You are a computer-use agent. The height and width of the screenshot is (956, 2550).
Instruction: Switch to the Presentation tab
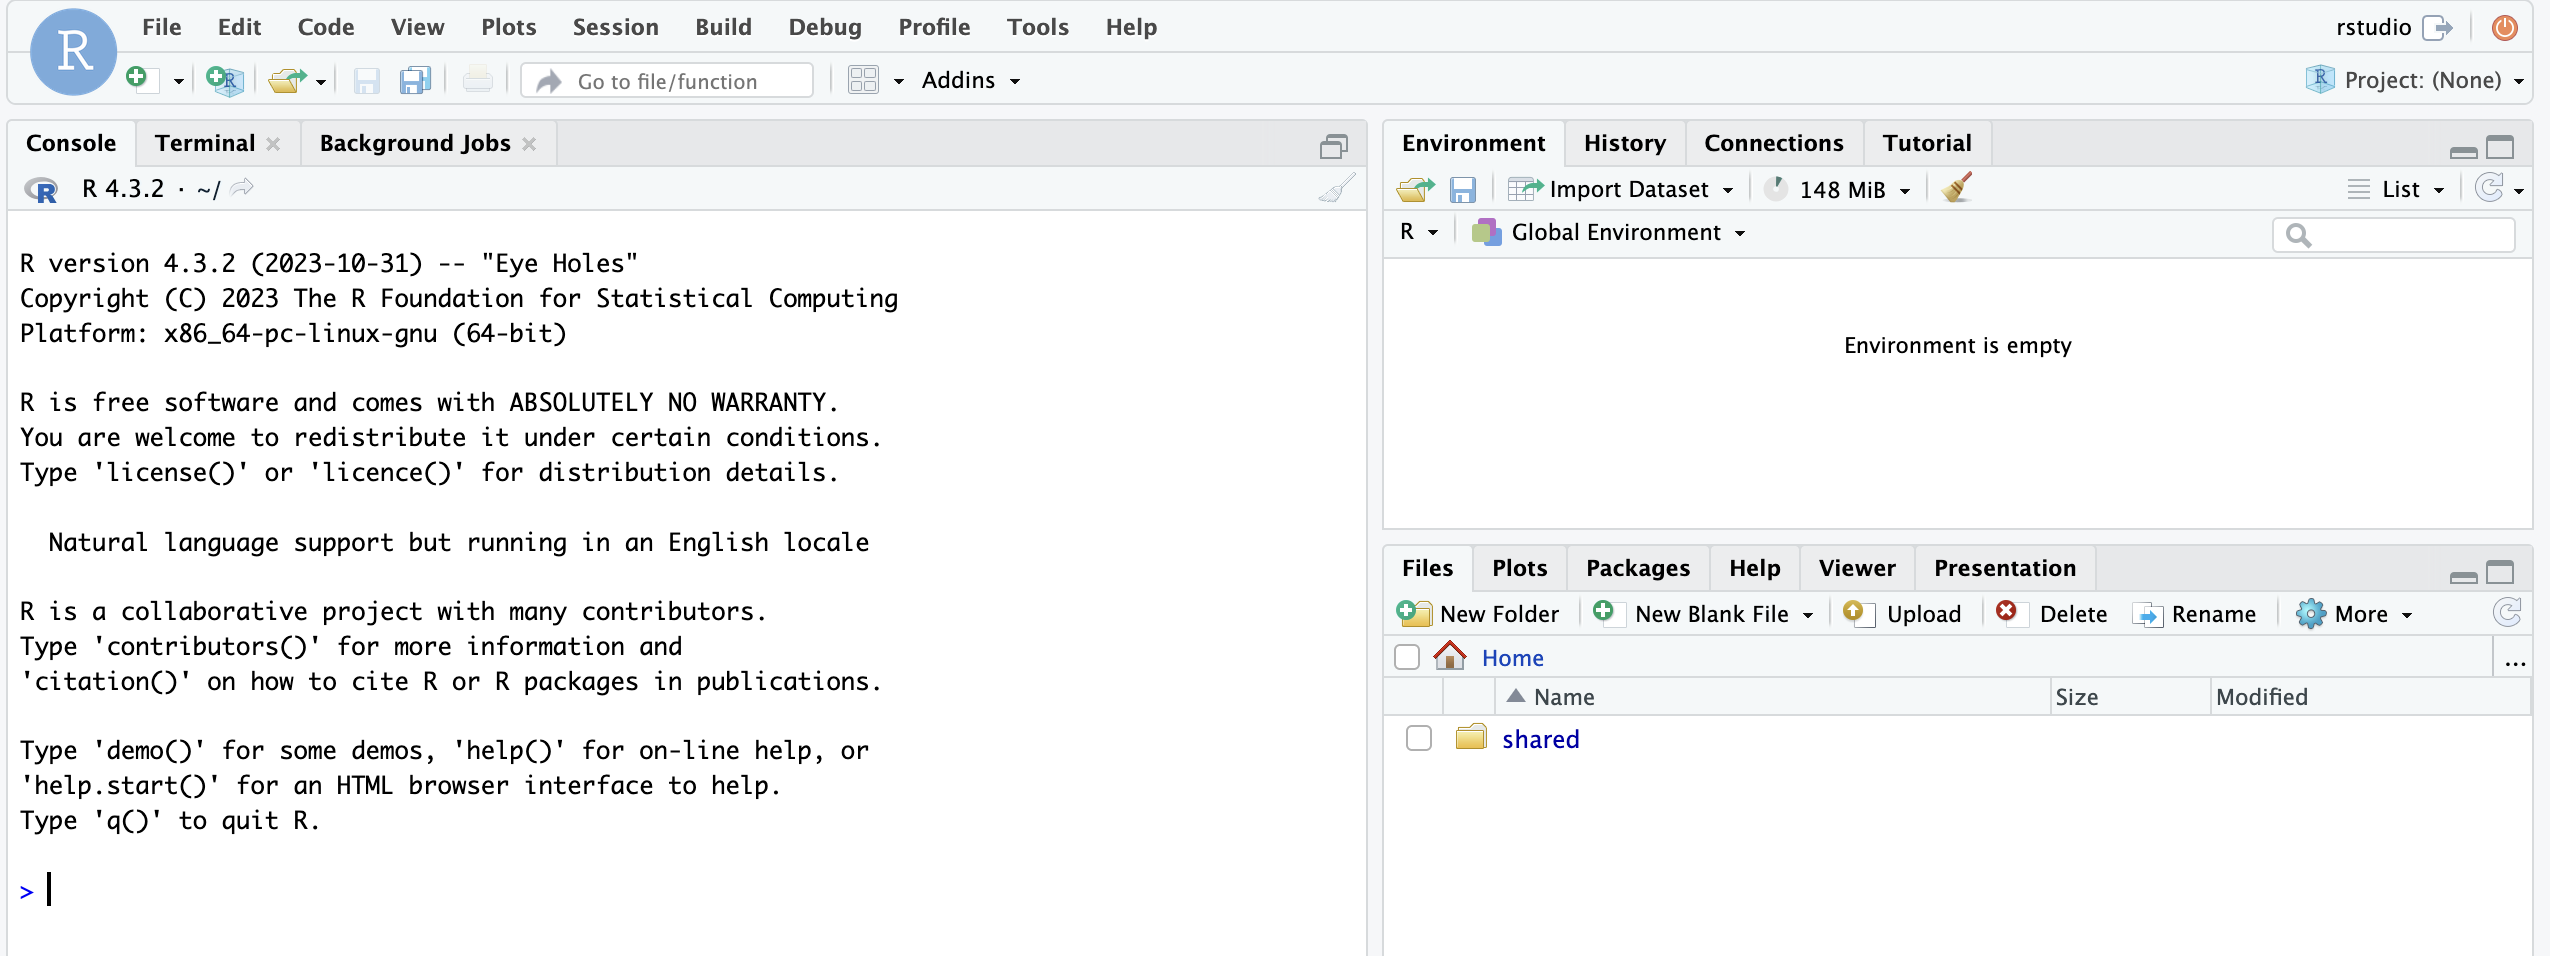tap(2004, 568)
